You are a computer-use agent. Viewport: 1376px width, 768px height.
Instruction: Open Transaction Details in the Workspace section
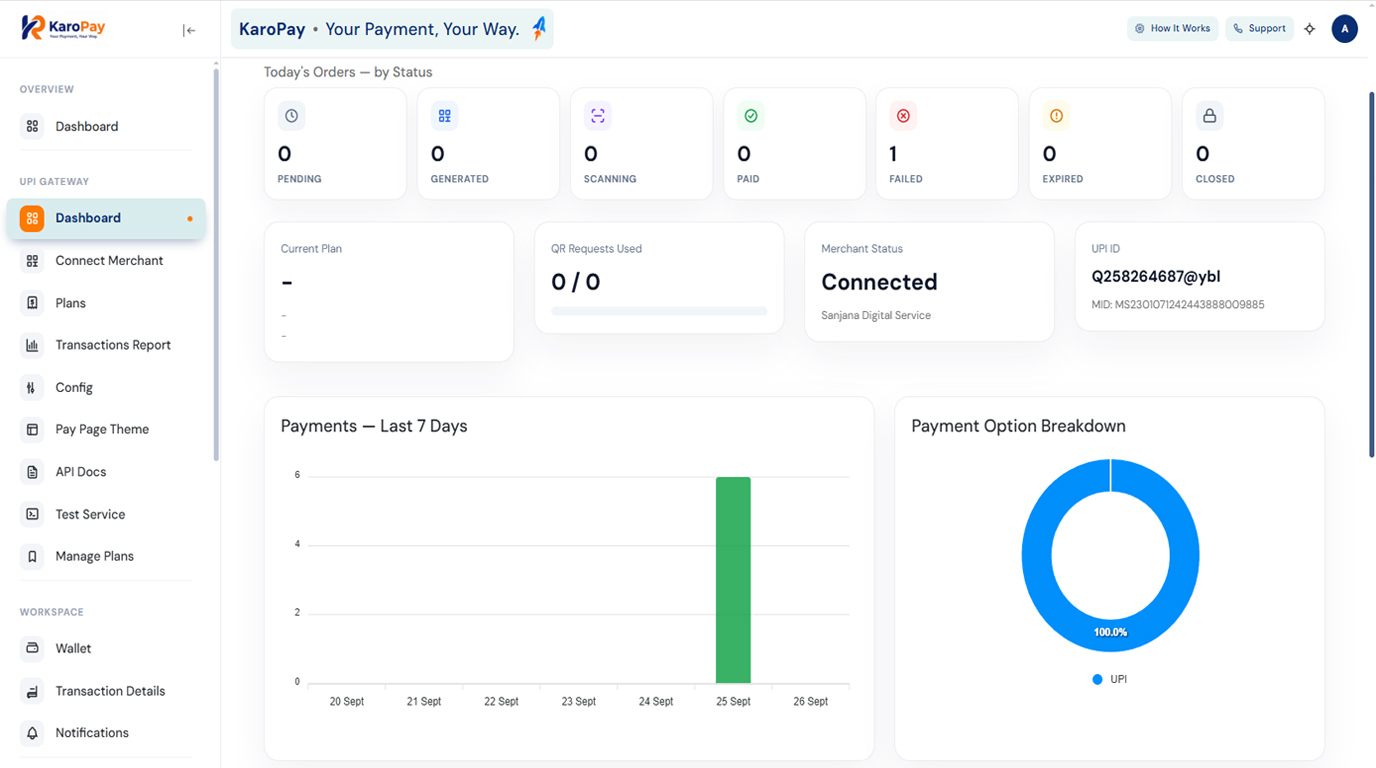[x=106, y=691]
